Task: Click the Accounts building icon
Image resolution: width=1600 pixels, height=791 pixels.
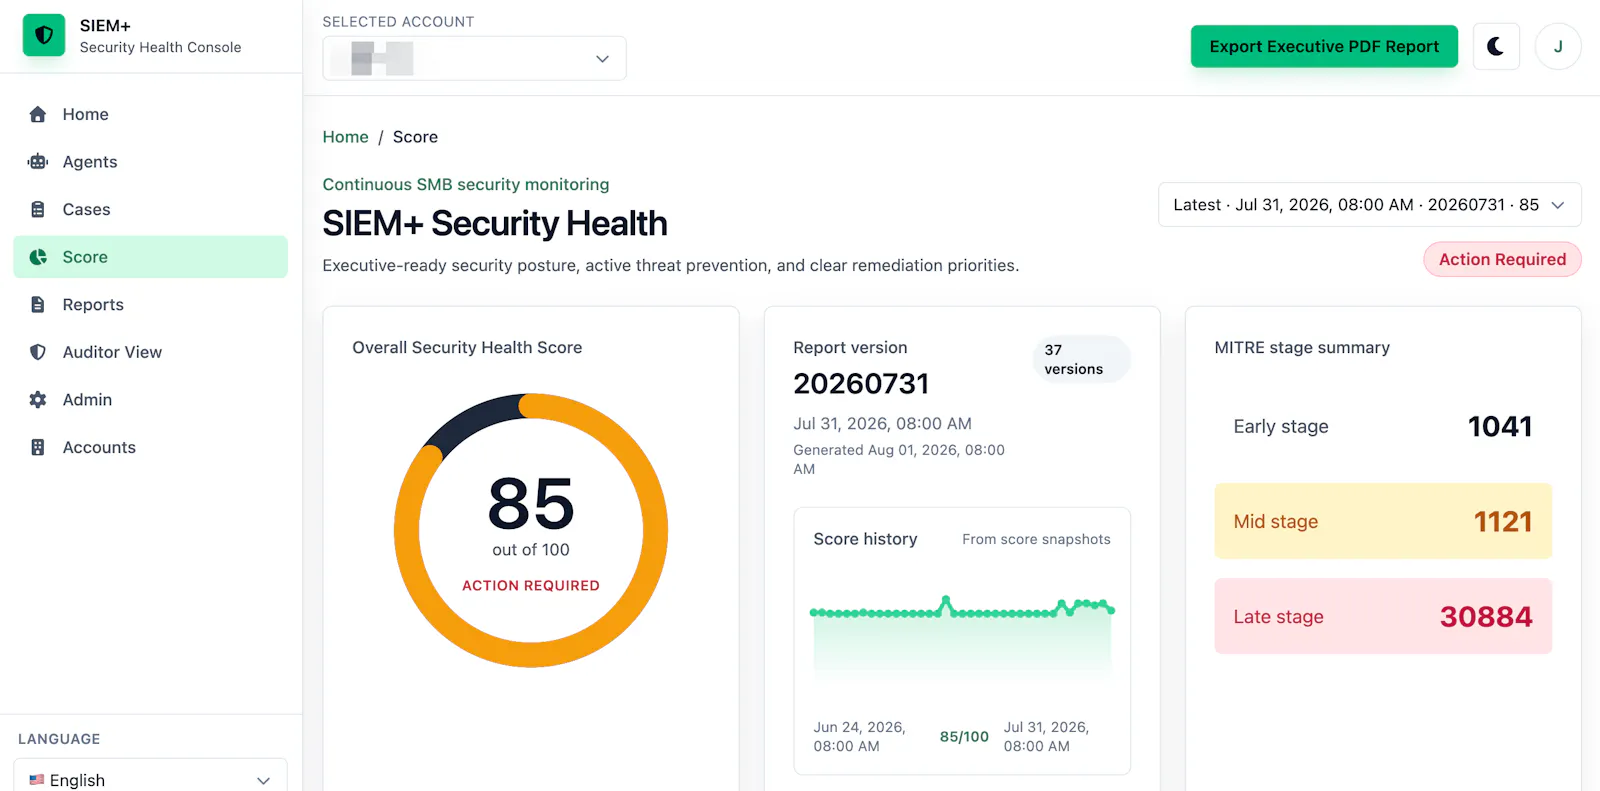Action: tap(38, 447)
